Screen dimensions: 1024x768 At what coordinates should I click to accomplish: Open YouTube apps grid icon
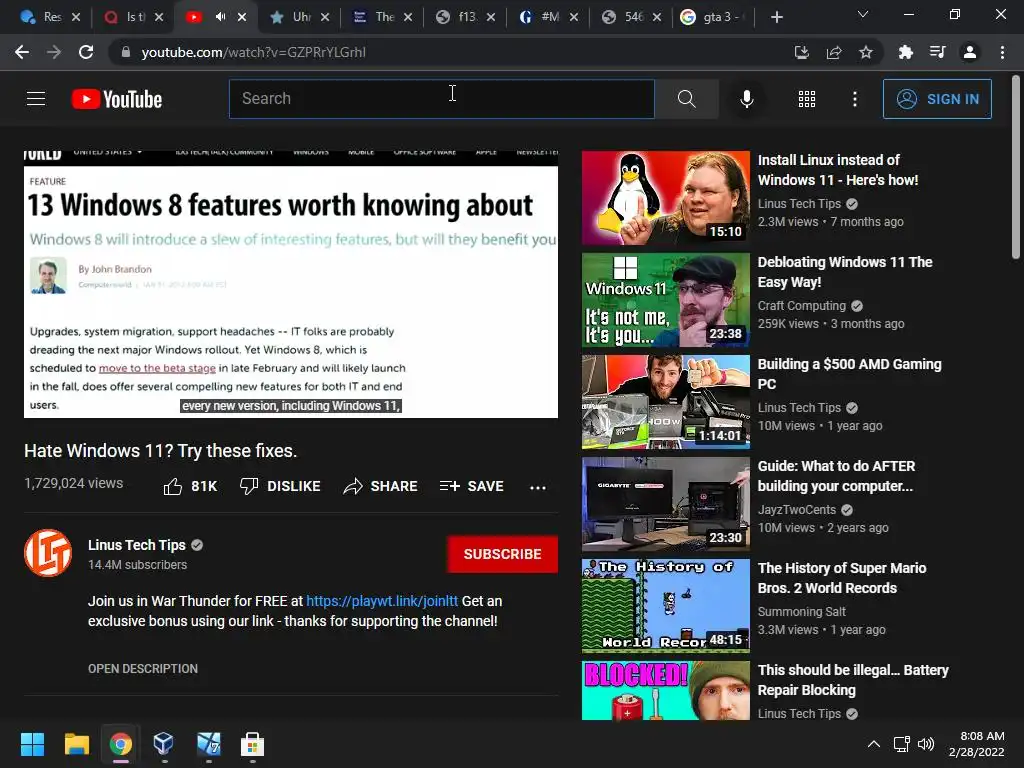pyautogui.click(x=807, y=99)
